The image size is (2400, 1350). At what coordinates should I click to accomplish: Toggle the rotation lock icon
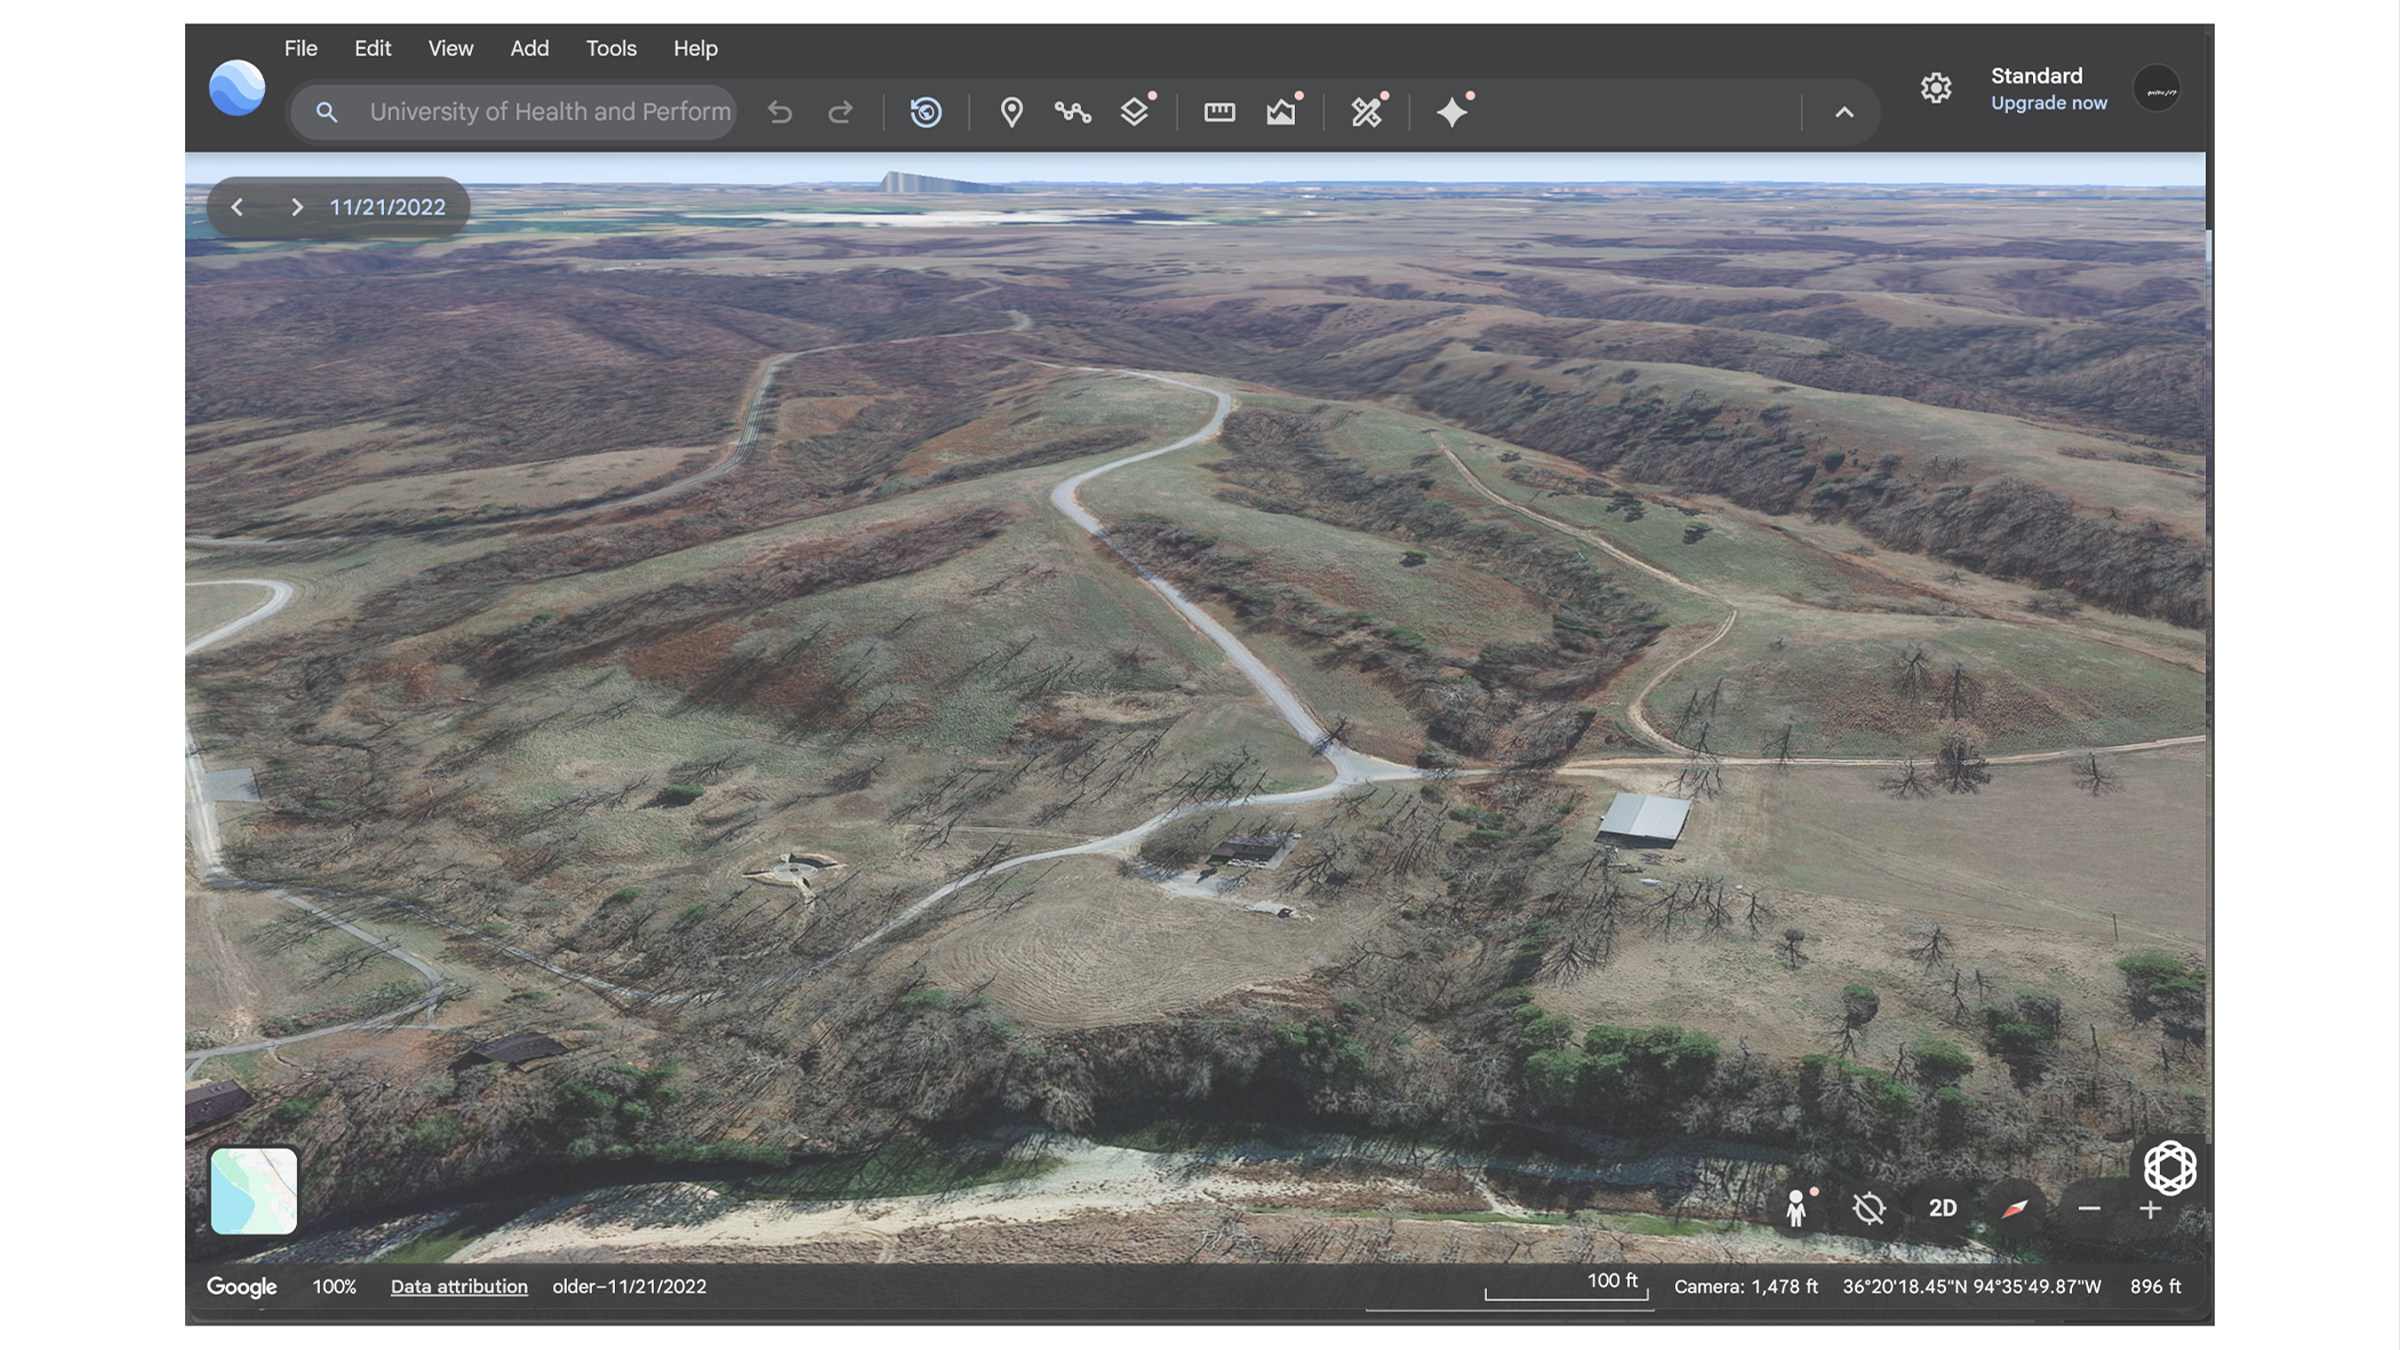[1868, 1208]
